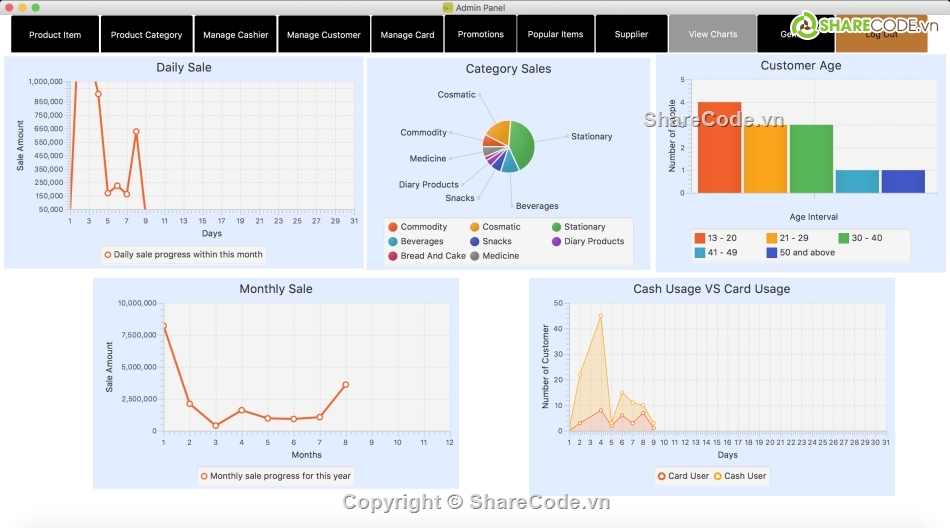Click the Beverages legend circle icon
This screenshot has height=528, width=950.
click(393, 241)
